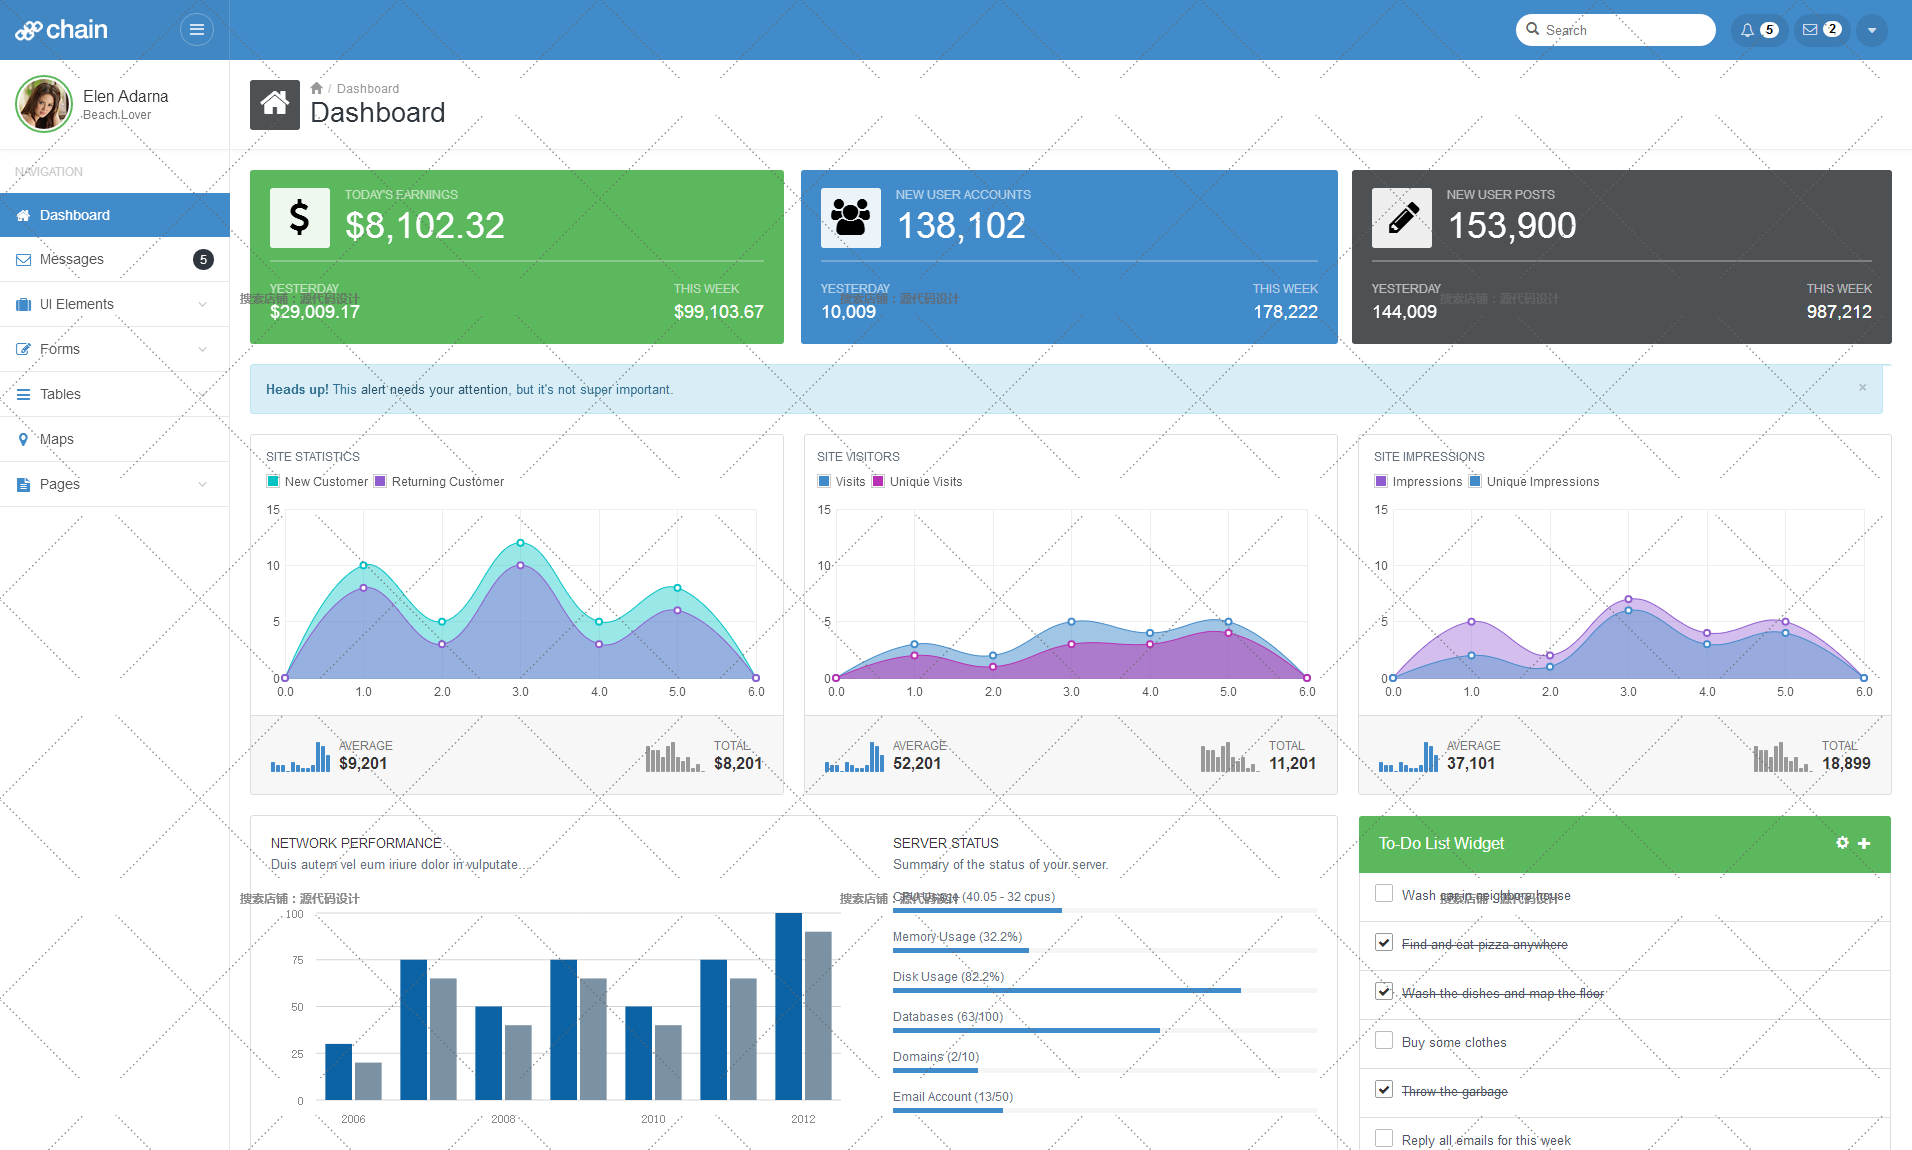
Task: Open the user dropdown caret in header
Action: [1872, 30]
